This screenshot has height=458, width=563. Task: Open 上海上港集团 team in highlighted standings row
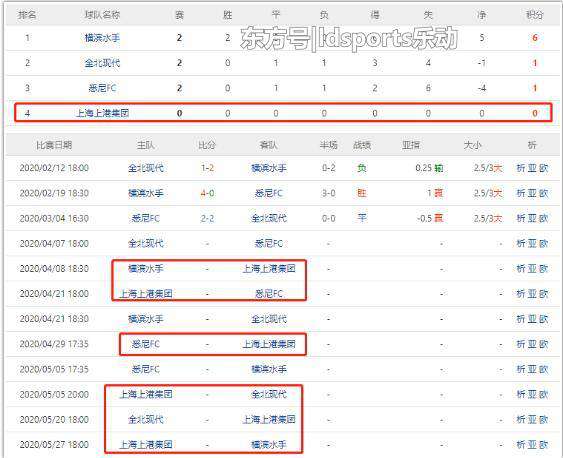102,113
